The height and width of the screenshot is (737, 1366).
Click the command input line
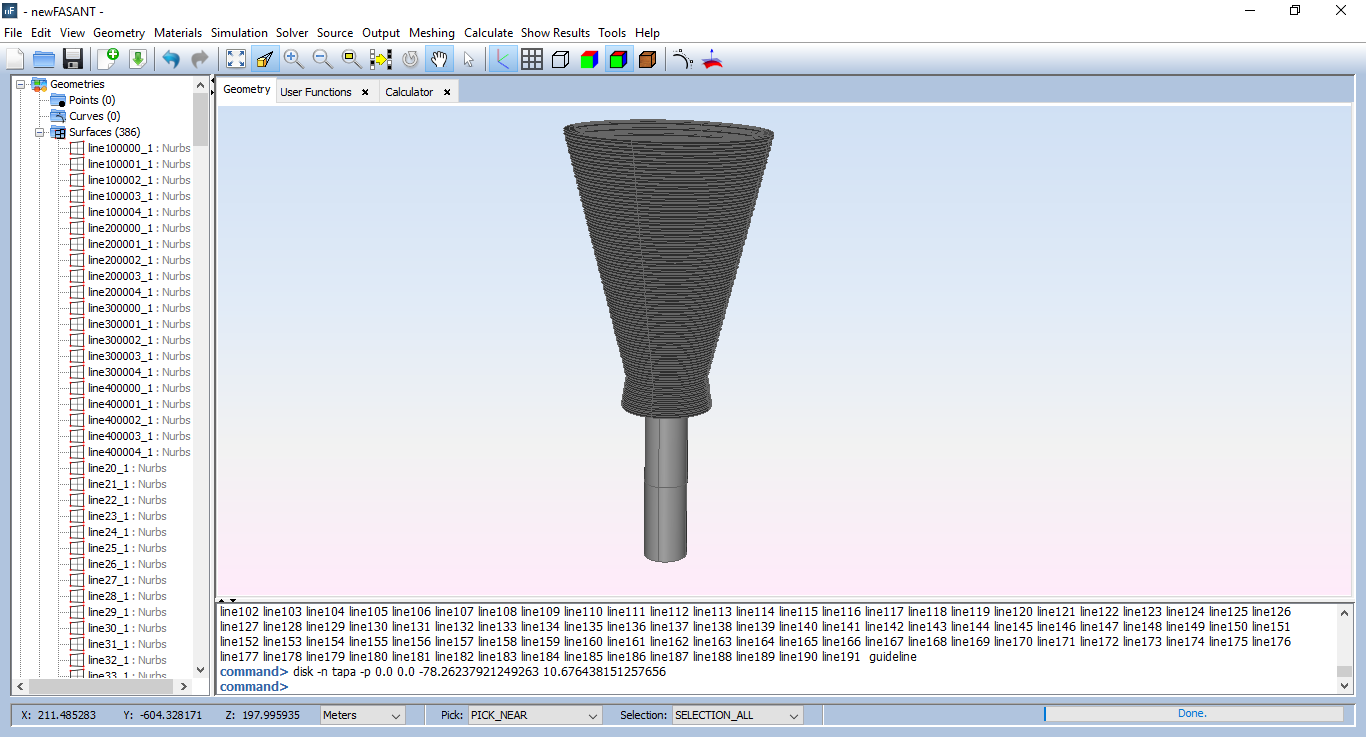(800, 687)
